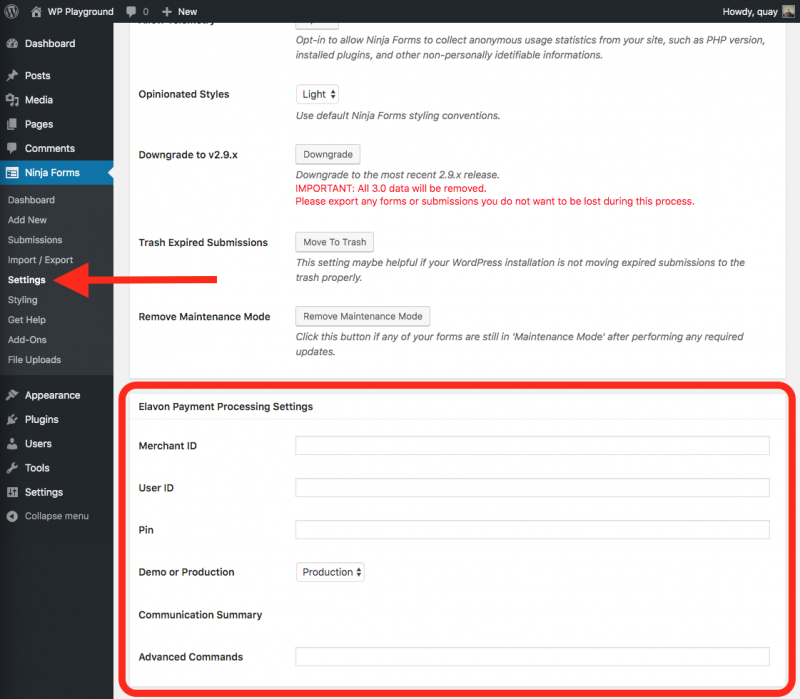Change the Demo or Production dropdown

coord(330,571)
